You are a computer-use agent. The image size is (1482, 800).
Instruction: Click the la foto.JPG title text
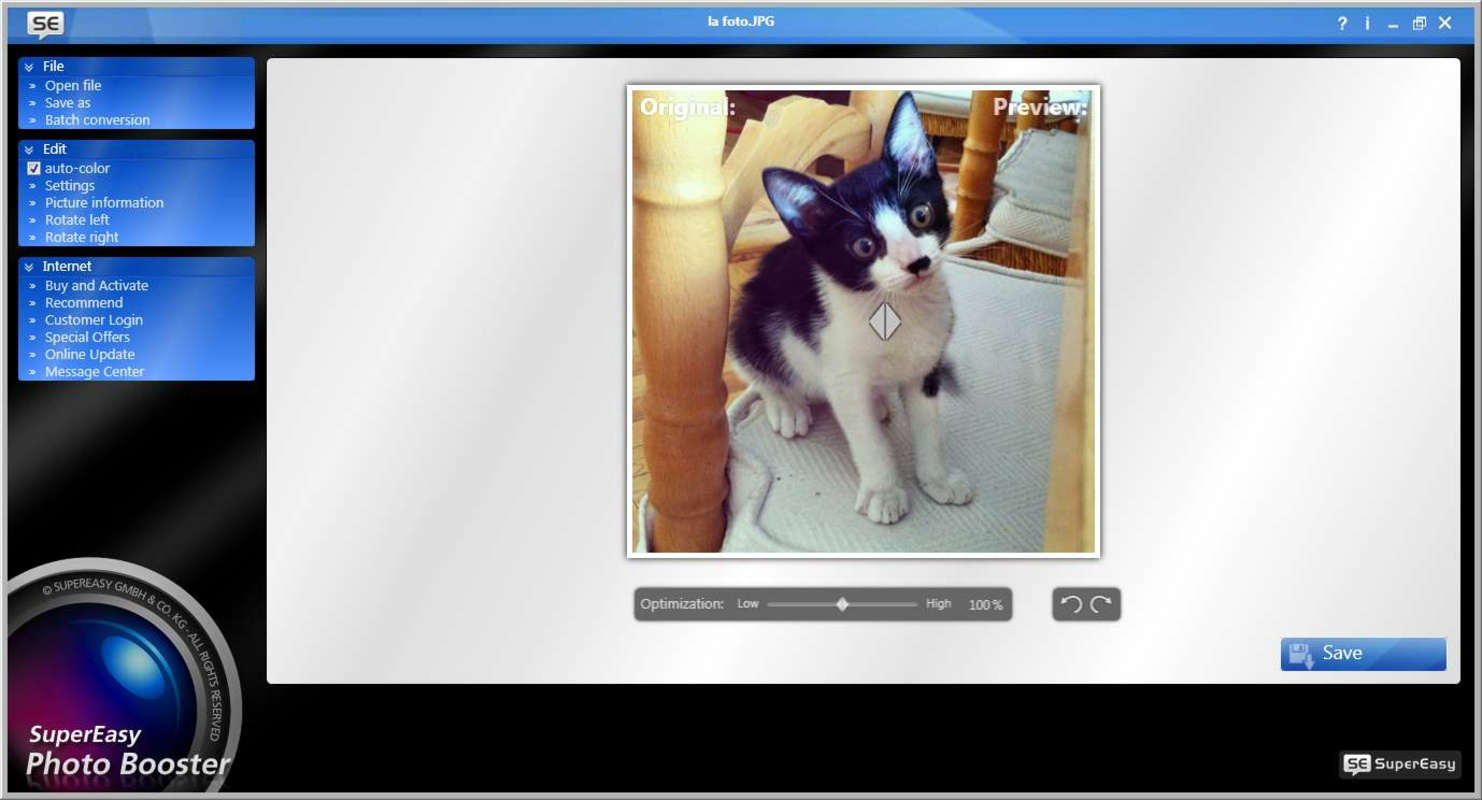click(x=741, y=21)
